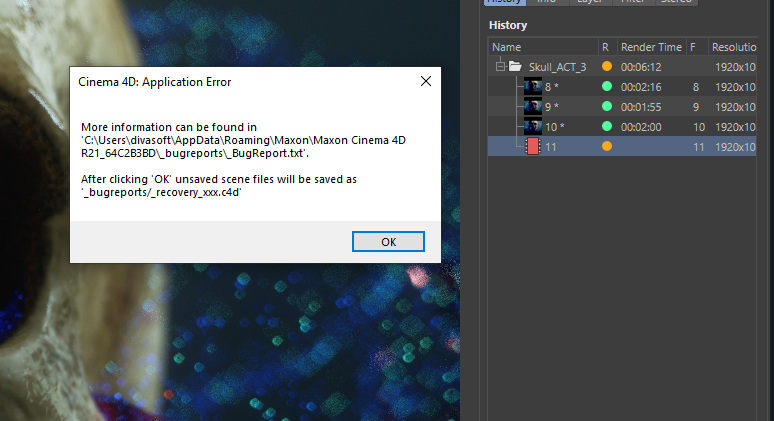Click render time 00:06:12

(x=641, y=67)
